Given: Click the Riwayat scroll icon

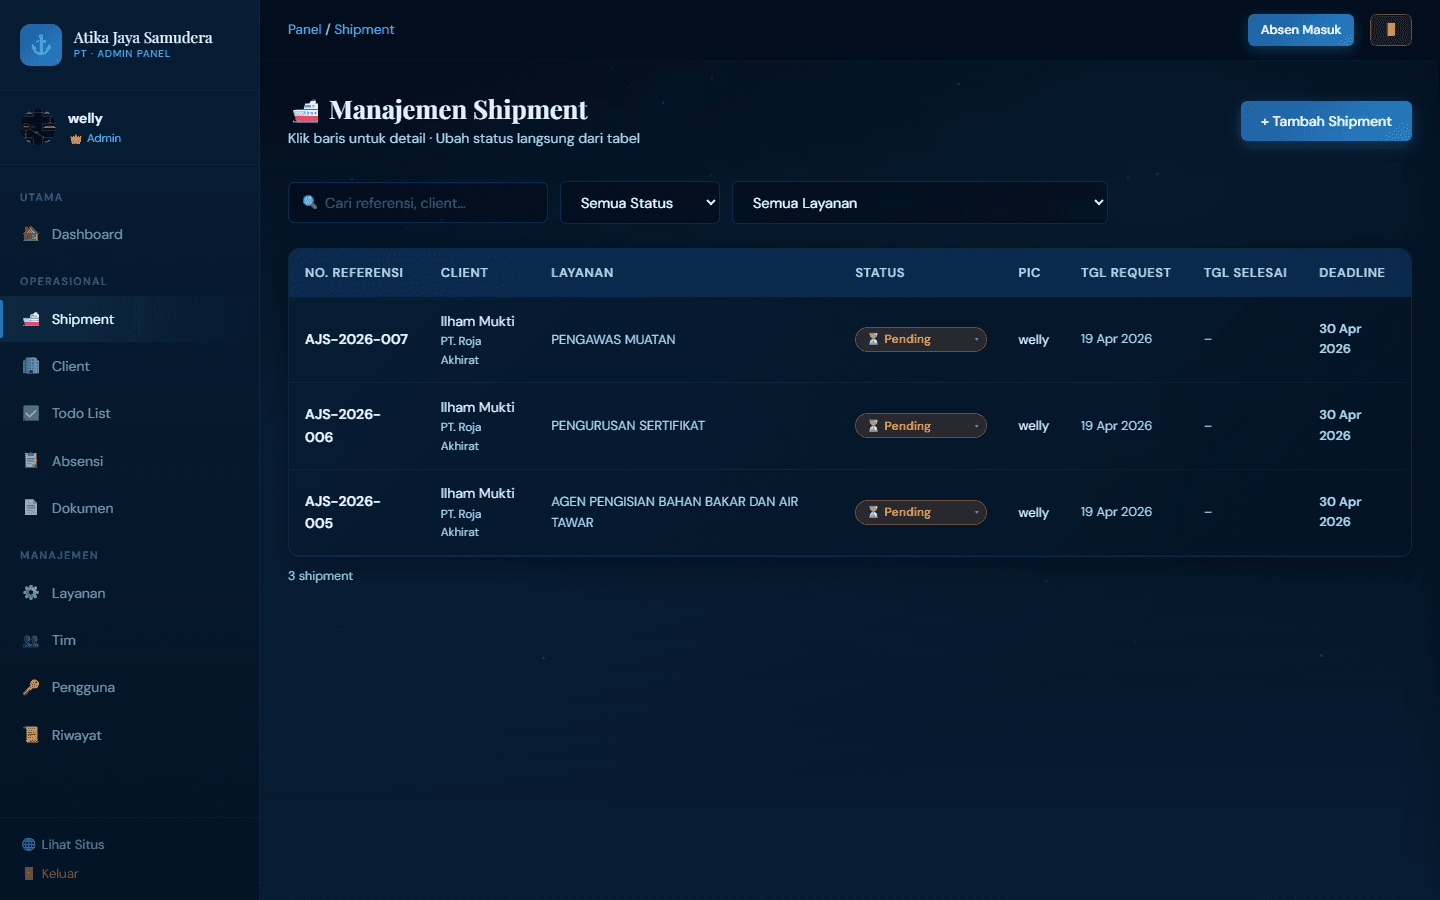Looking at the screenshot, I should pos(31,735).
